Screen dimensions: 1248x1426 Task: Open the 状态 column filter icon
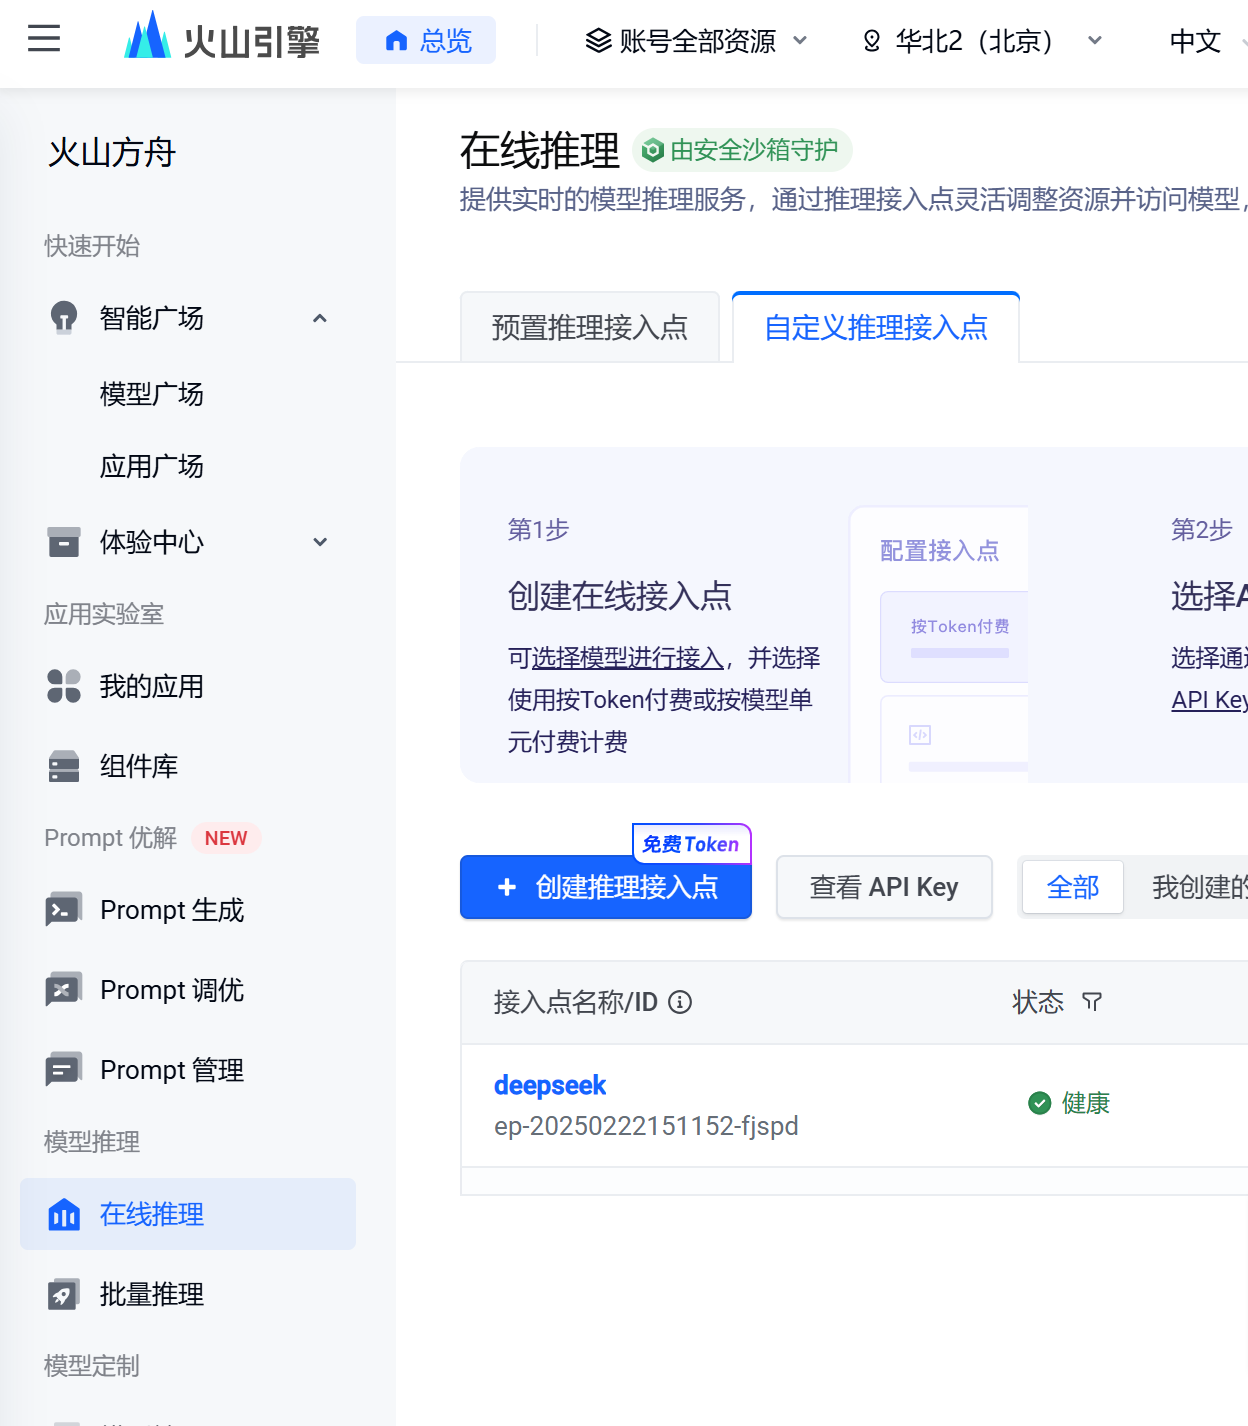[1092, 1002]
